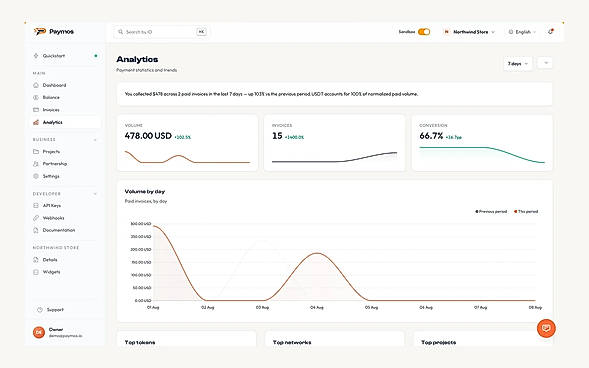Viewport: 589px width, 368px height.
Task: Click the Owner avatar circle
Action: (x=39, y=332)
